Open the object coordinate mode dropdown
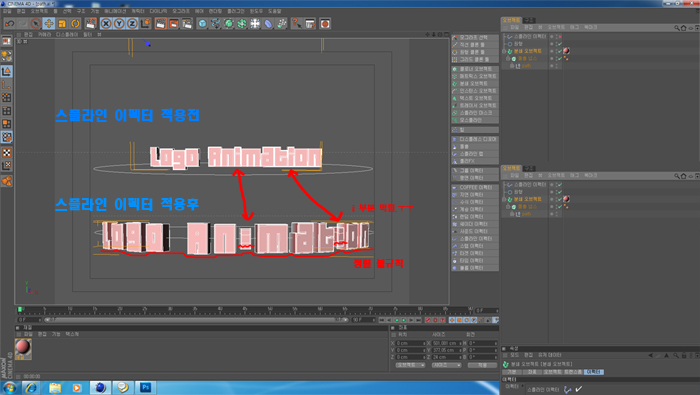Viewport: 700px width, 395px height. click(411, 365)
